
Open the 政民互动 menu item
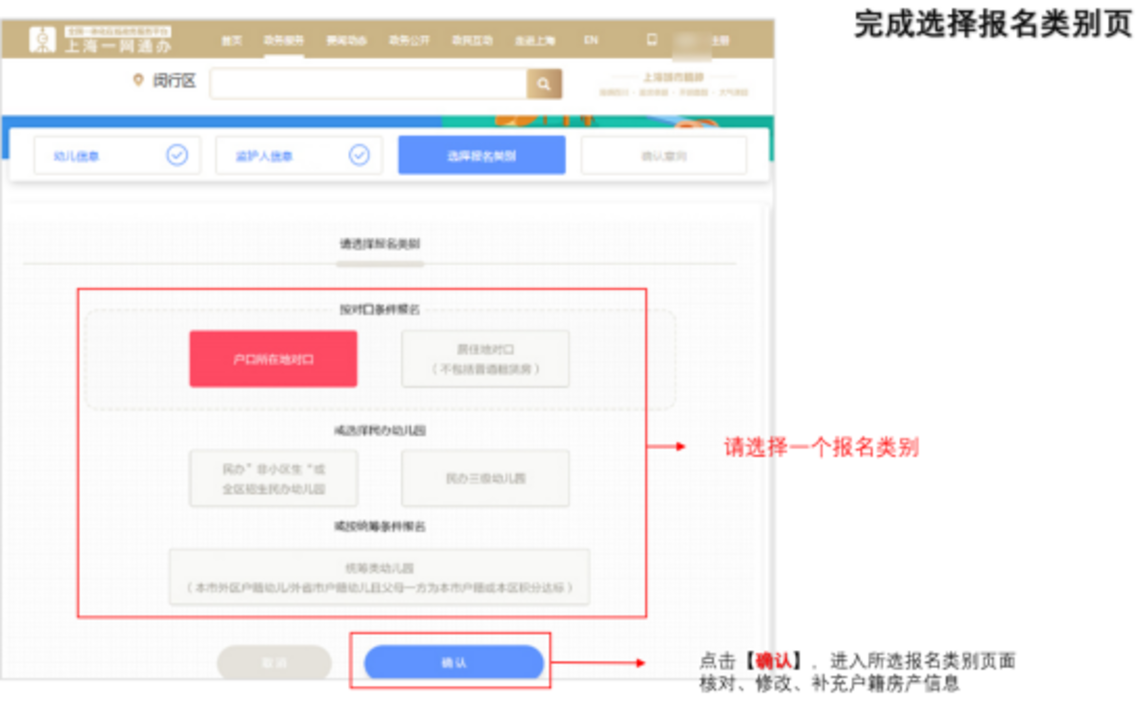click(470, 38)
